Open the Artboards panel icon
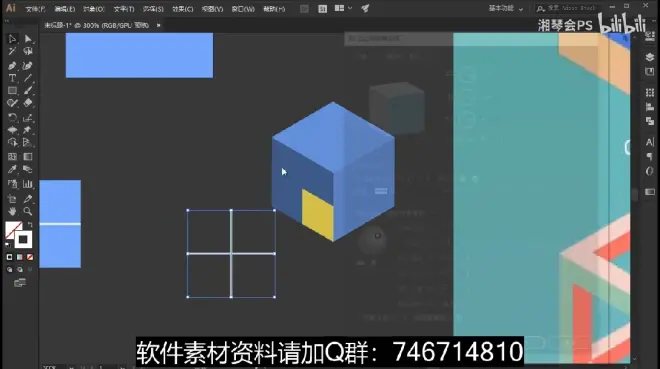 [649, 72]
